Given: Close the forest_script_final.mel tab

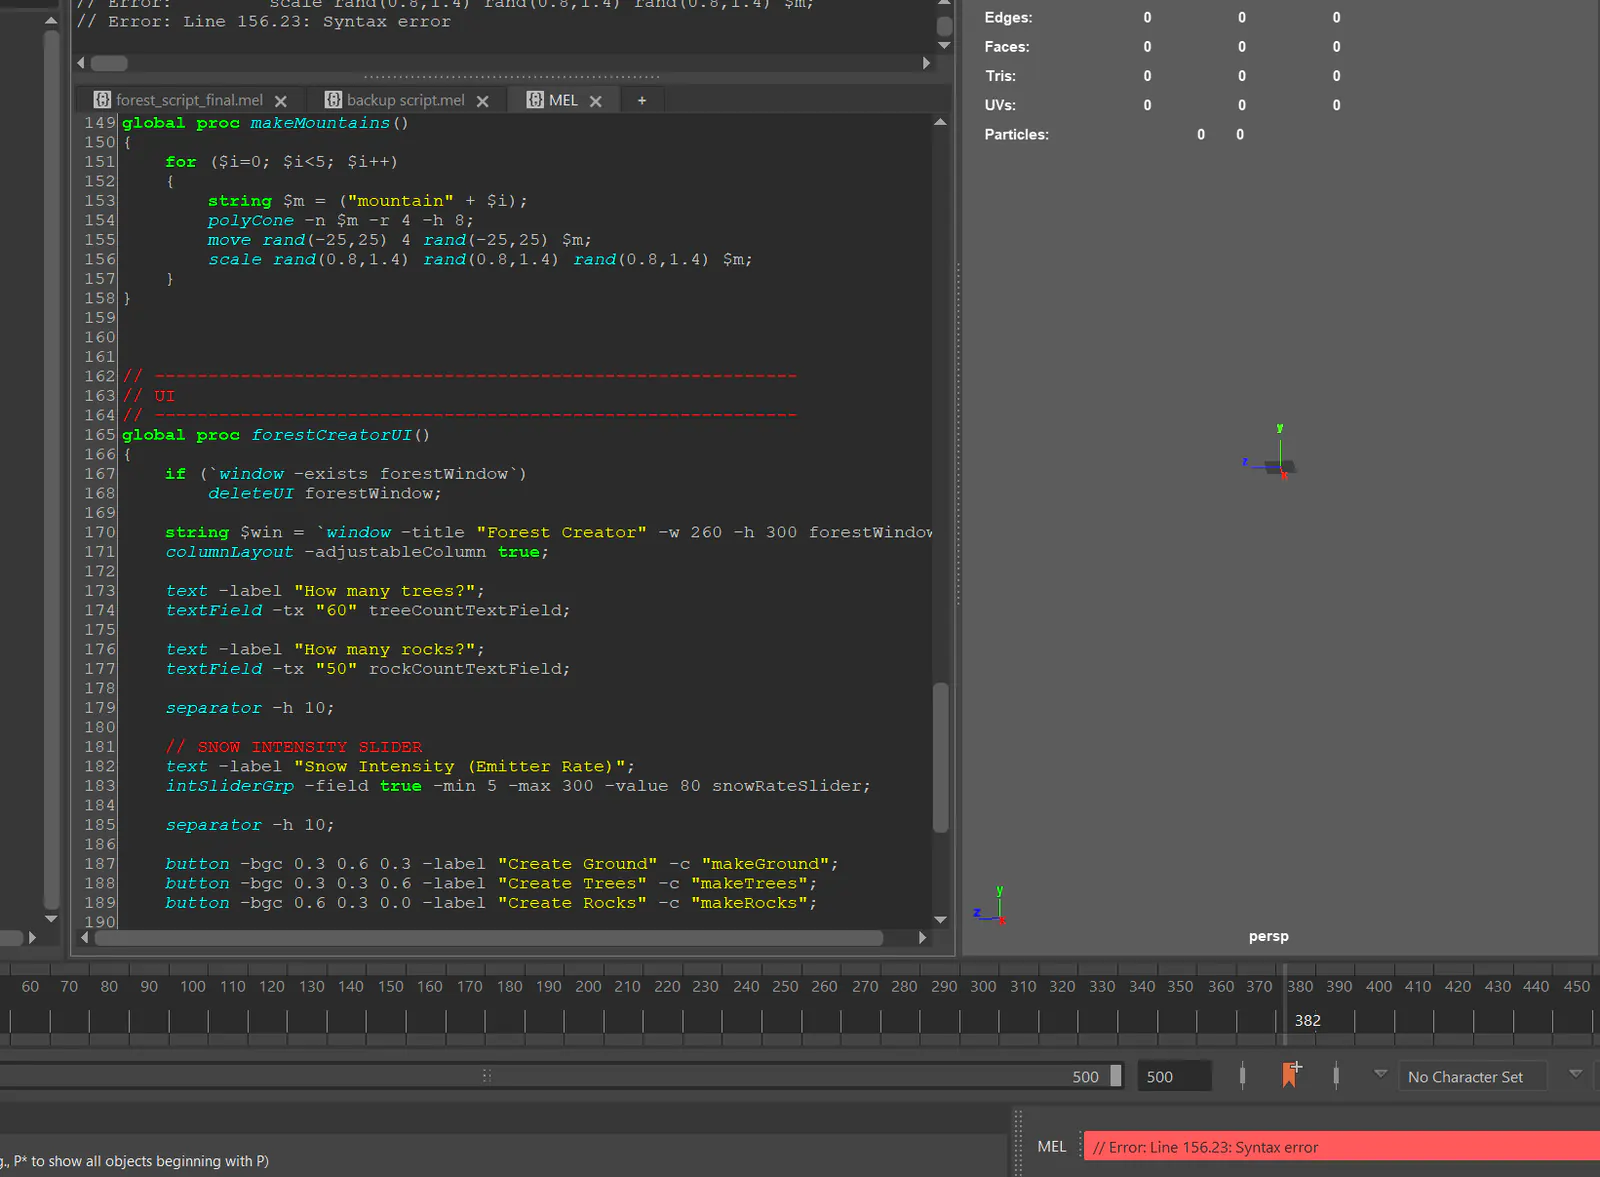Looking at the screenshot, I should [x=281, y=101].
